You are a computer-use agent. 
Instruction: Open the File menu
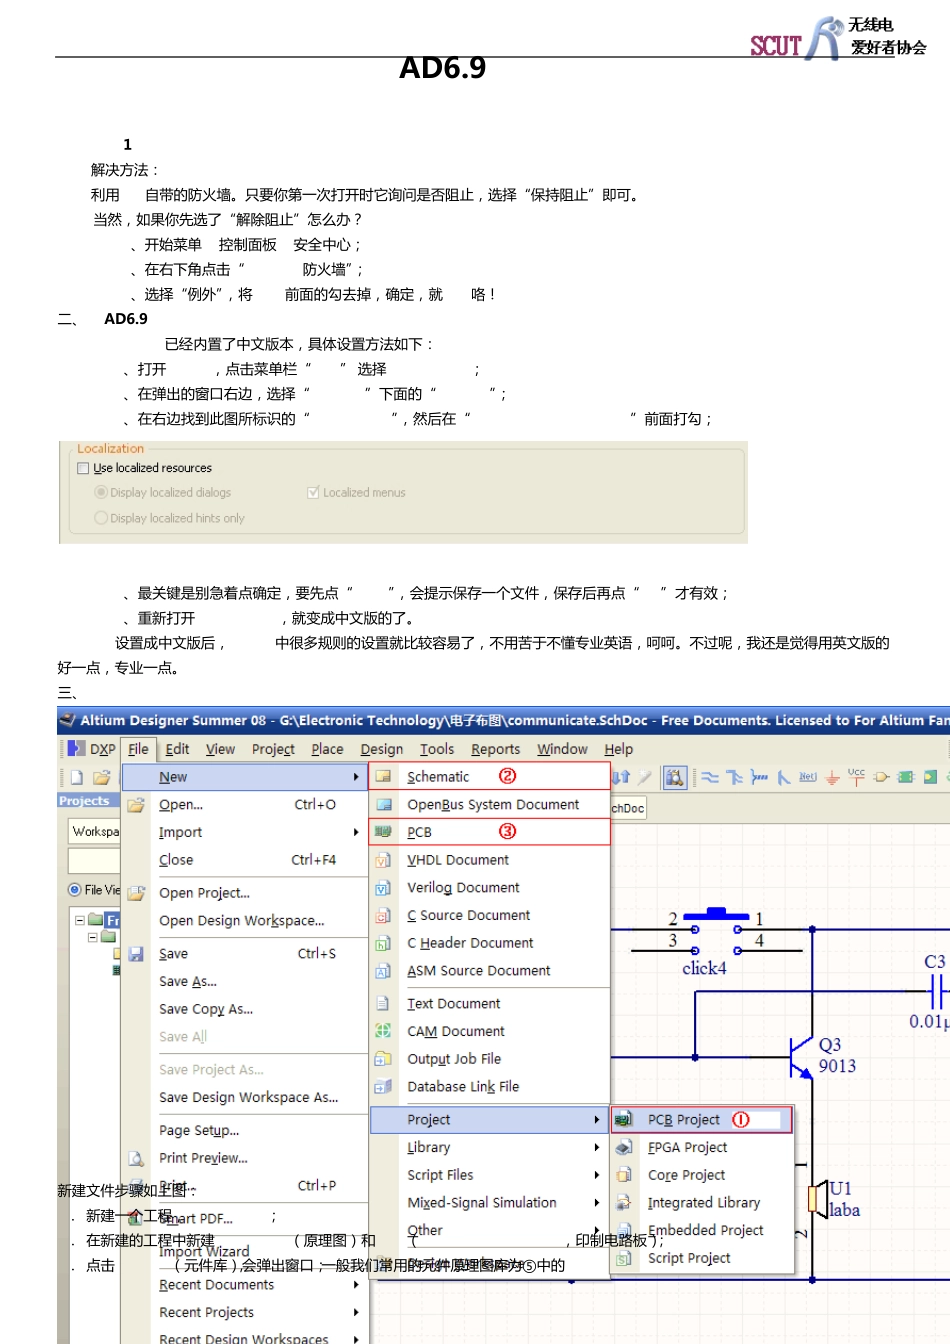(x=138, y=749)
